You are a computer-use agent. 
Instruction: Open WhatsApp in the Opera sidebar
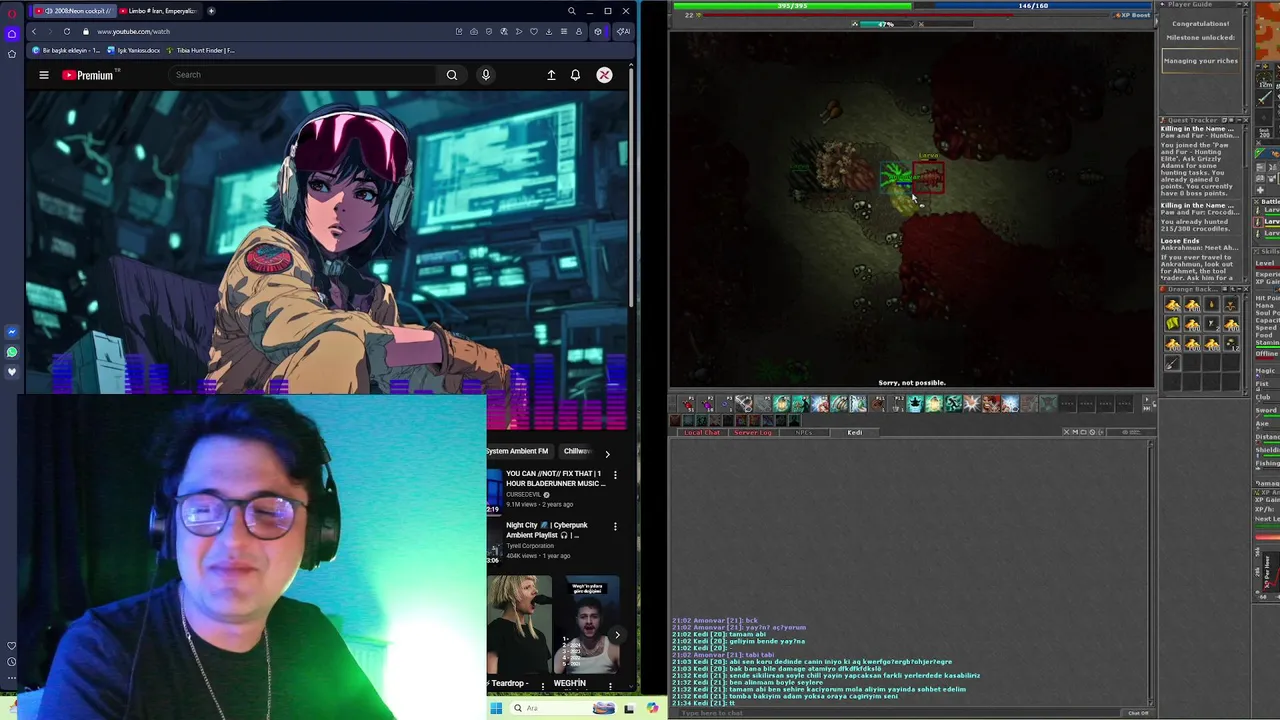(12, 352)
